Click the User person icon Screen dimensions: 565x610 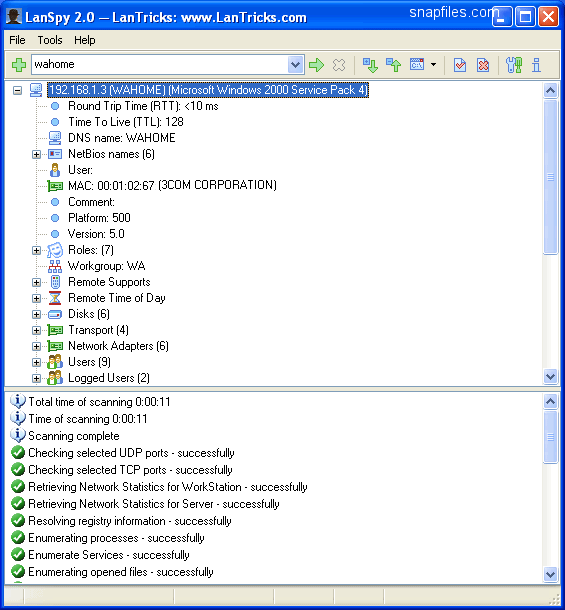click(55, 170)
